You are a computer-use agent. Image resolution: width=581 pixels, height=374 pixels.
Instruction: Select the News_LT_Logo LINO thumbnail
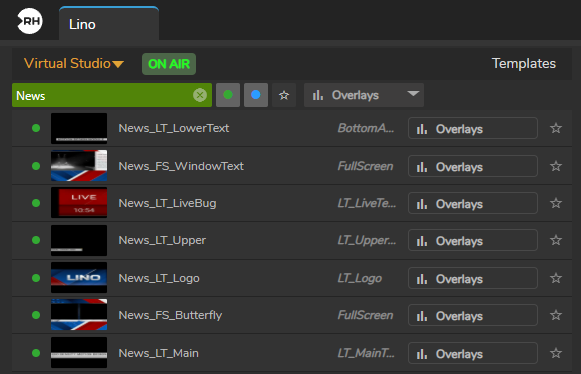click(79, 278)
